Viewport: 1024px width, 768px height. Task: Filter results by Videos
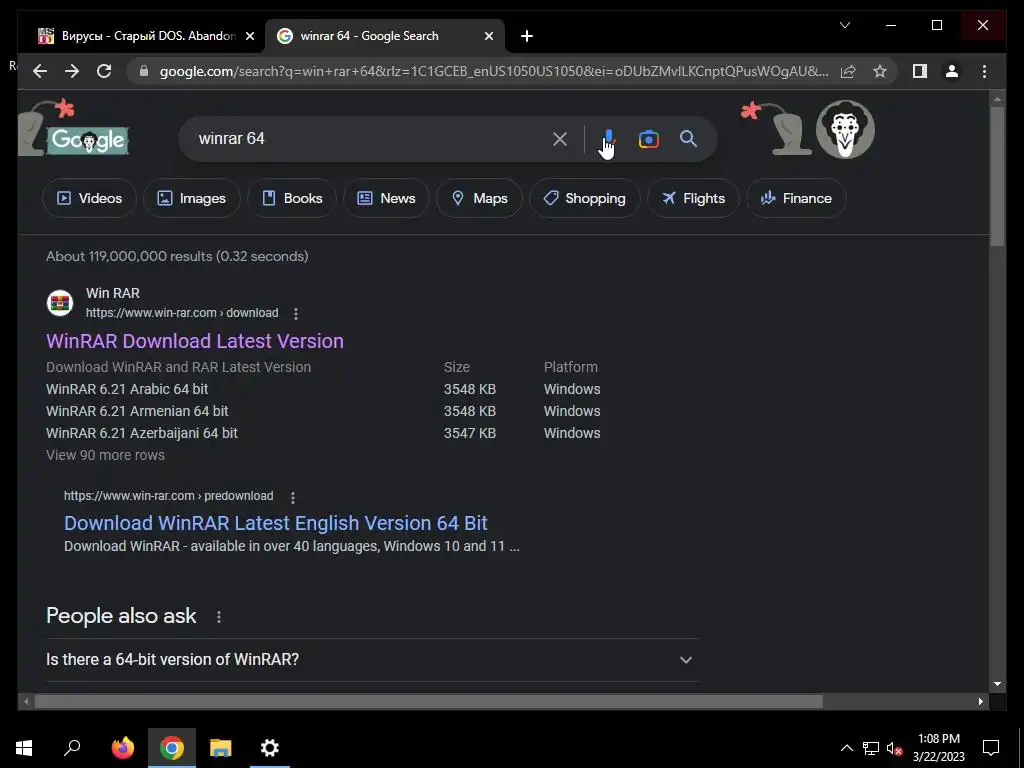pyautogui.click(x=89, y=198)
